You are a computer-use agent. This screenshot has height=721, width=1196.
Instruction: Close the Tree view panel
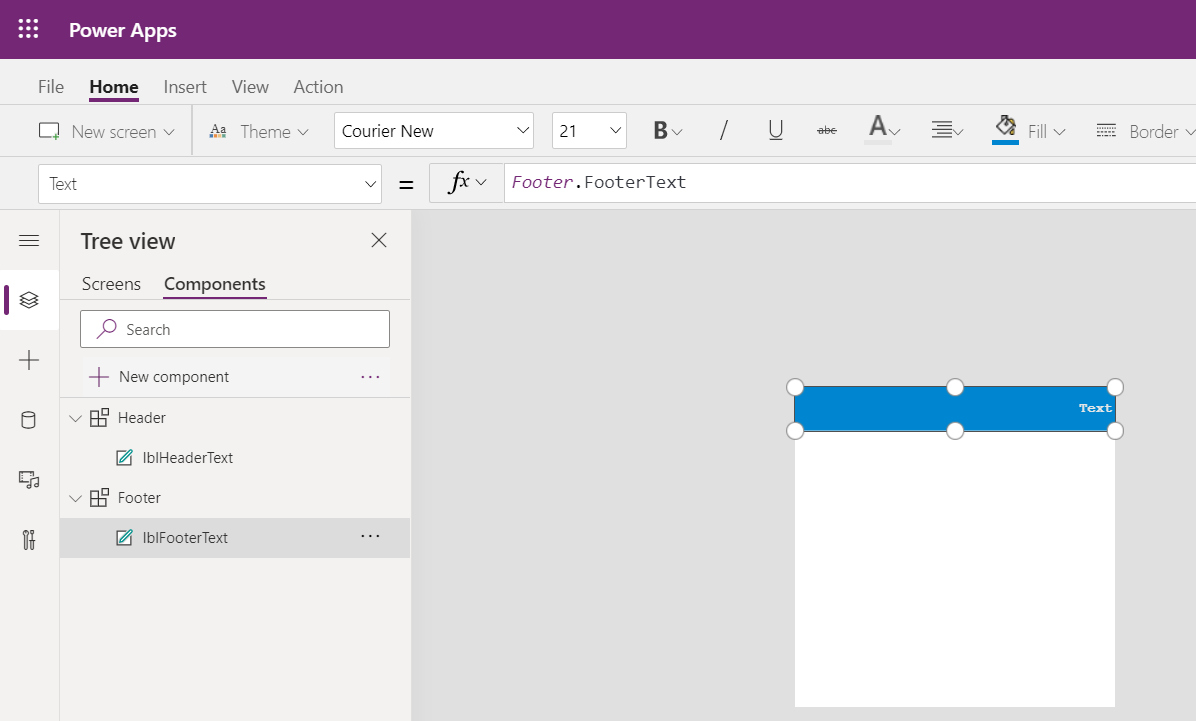click(x=378, y=240)
